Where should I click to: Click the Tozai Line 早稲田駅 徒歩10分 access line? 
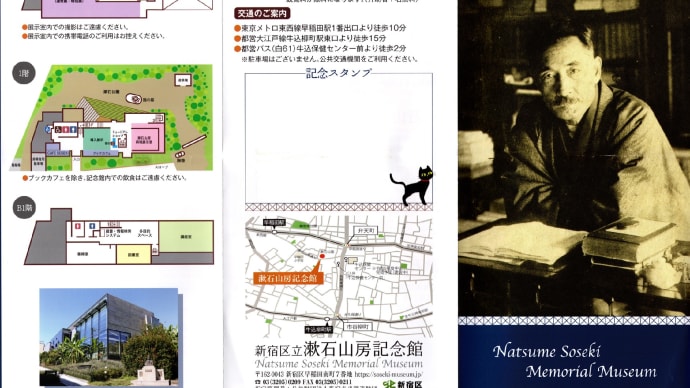(320, 28)
